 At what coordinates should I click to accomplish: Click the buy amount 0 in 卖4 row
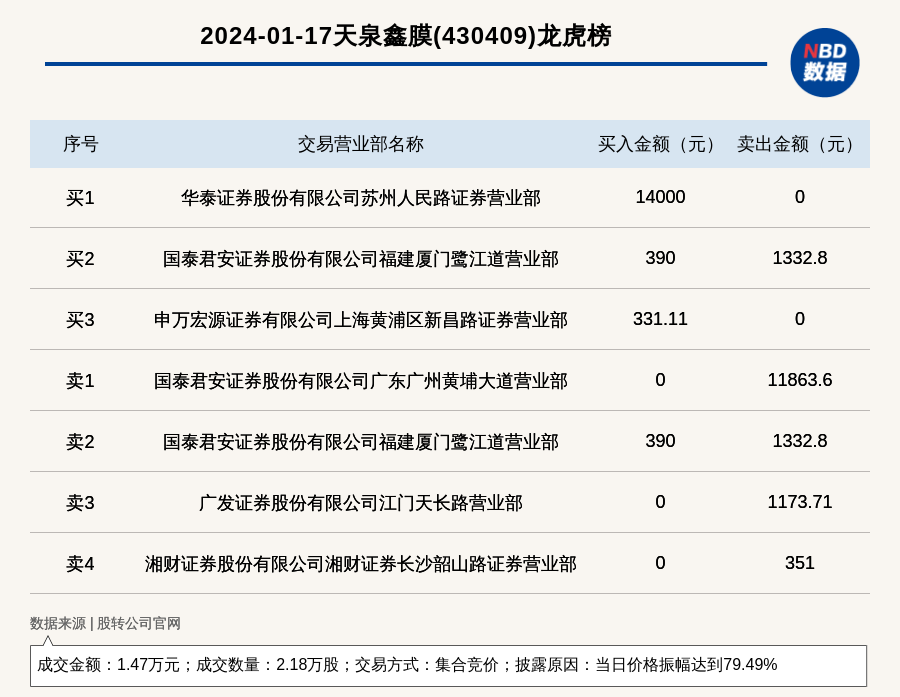coord(660,563)
